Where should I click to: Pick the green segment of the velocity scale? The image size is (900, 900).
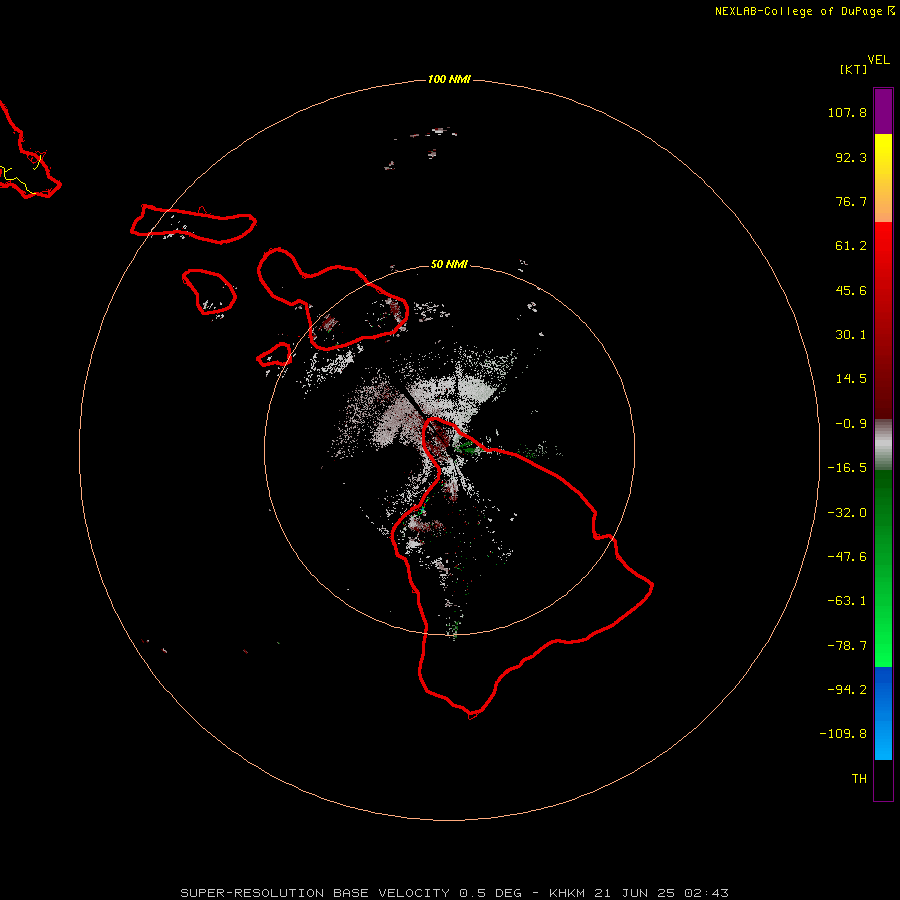883,568
